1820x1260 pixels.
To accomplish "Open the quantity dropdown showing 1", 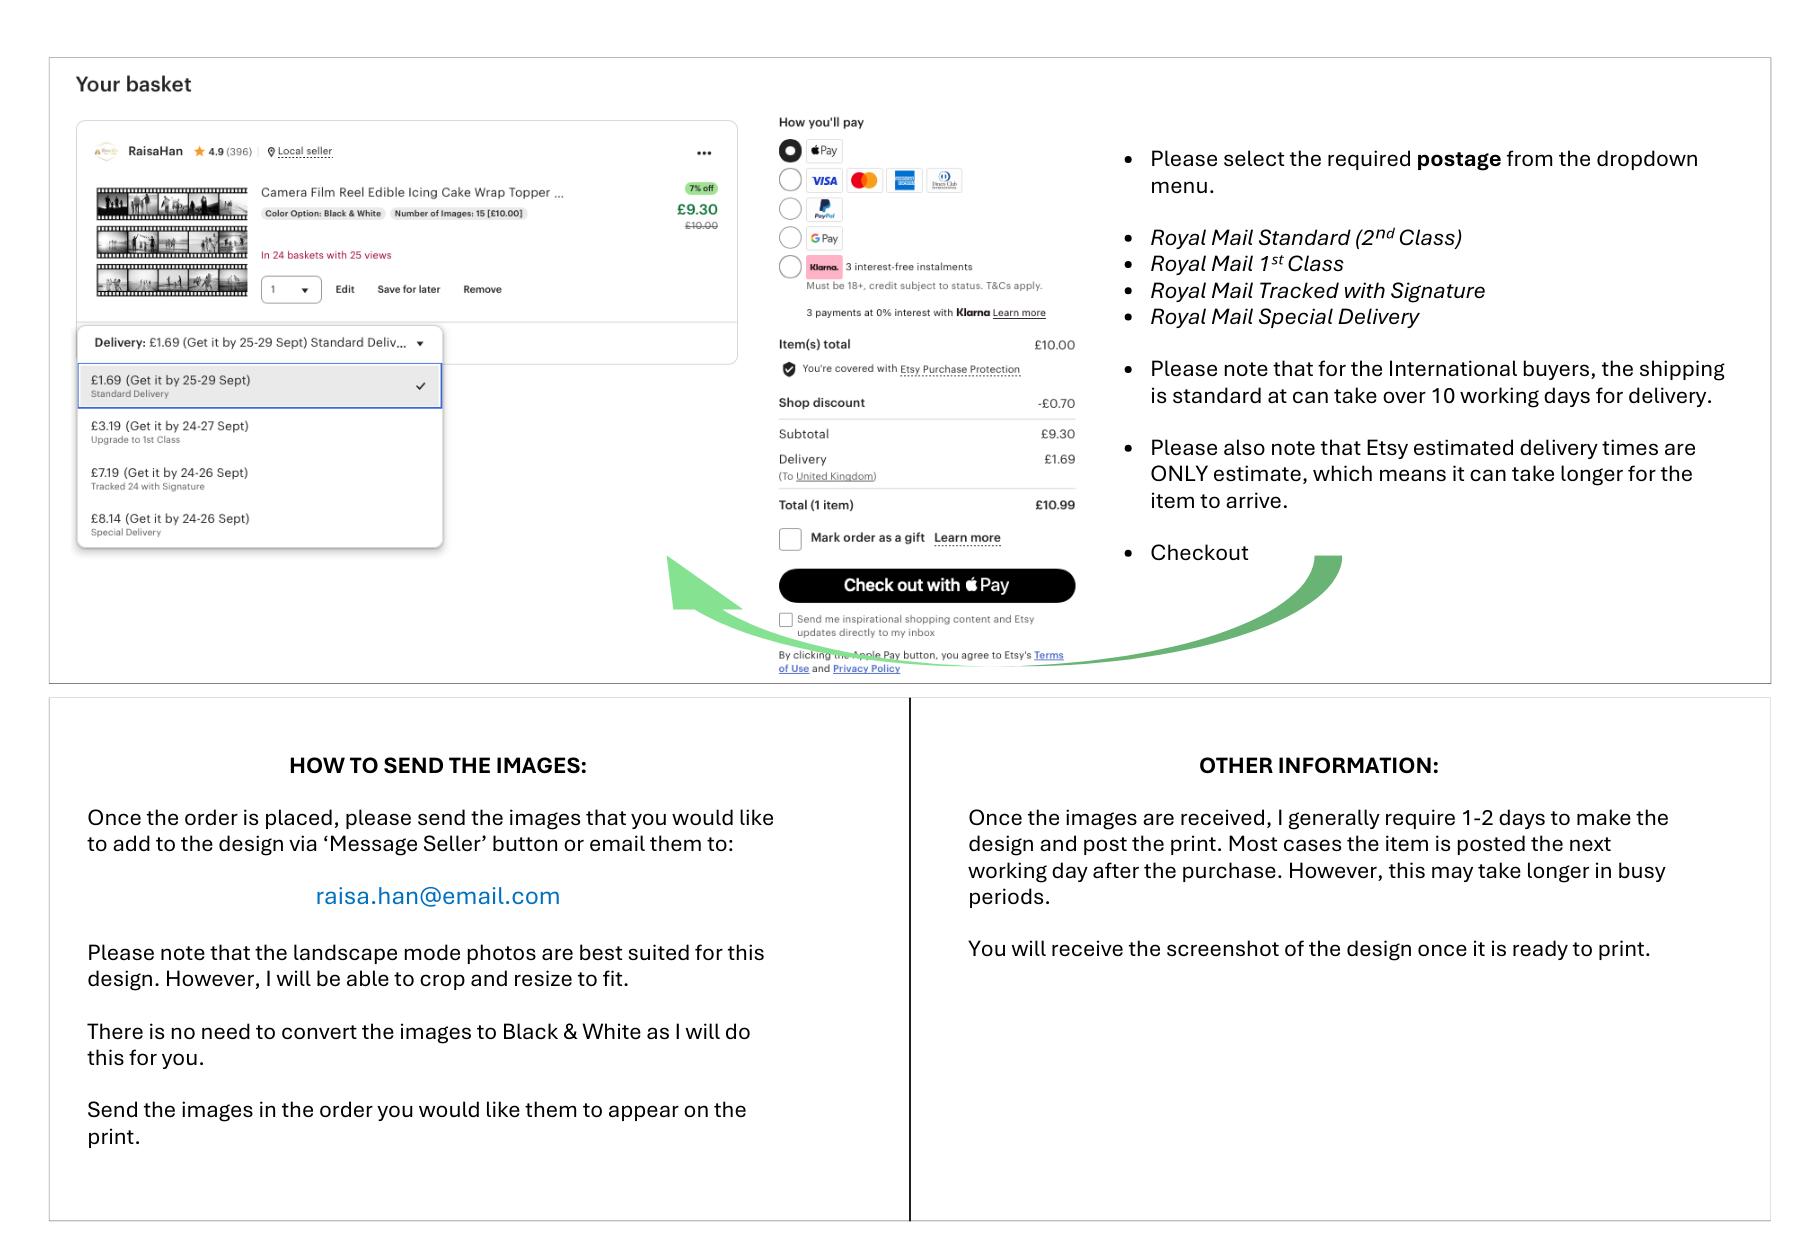I will point(291,290).
